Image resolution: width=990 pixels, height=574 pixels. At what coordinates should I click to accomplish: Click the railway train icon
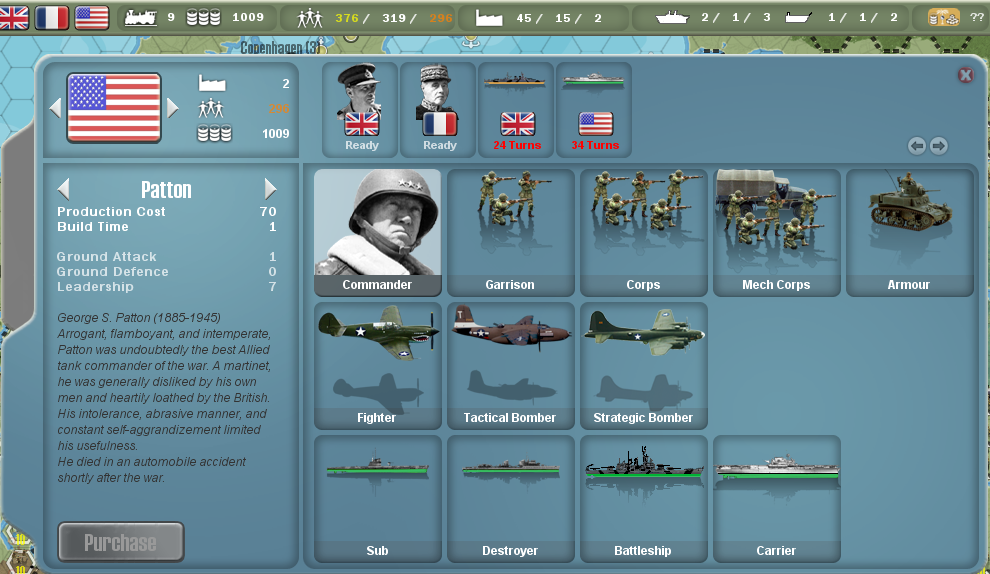pos(141,18)
